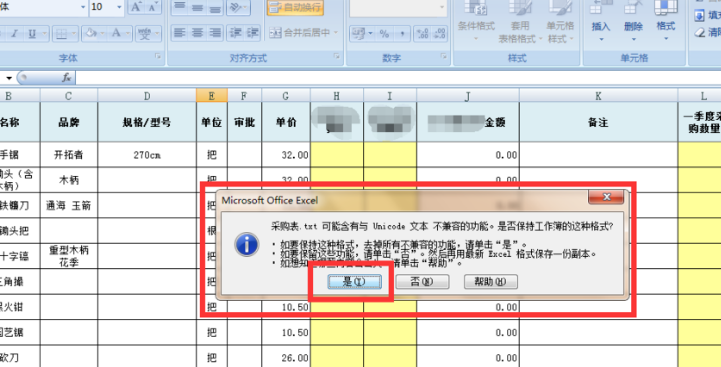Viewport: 721px width, 367px height.
Task: Click the accounting number format icon
Action: click(x=359, y=33)
